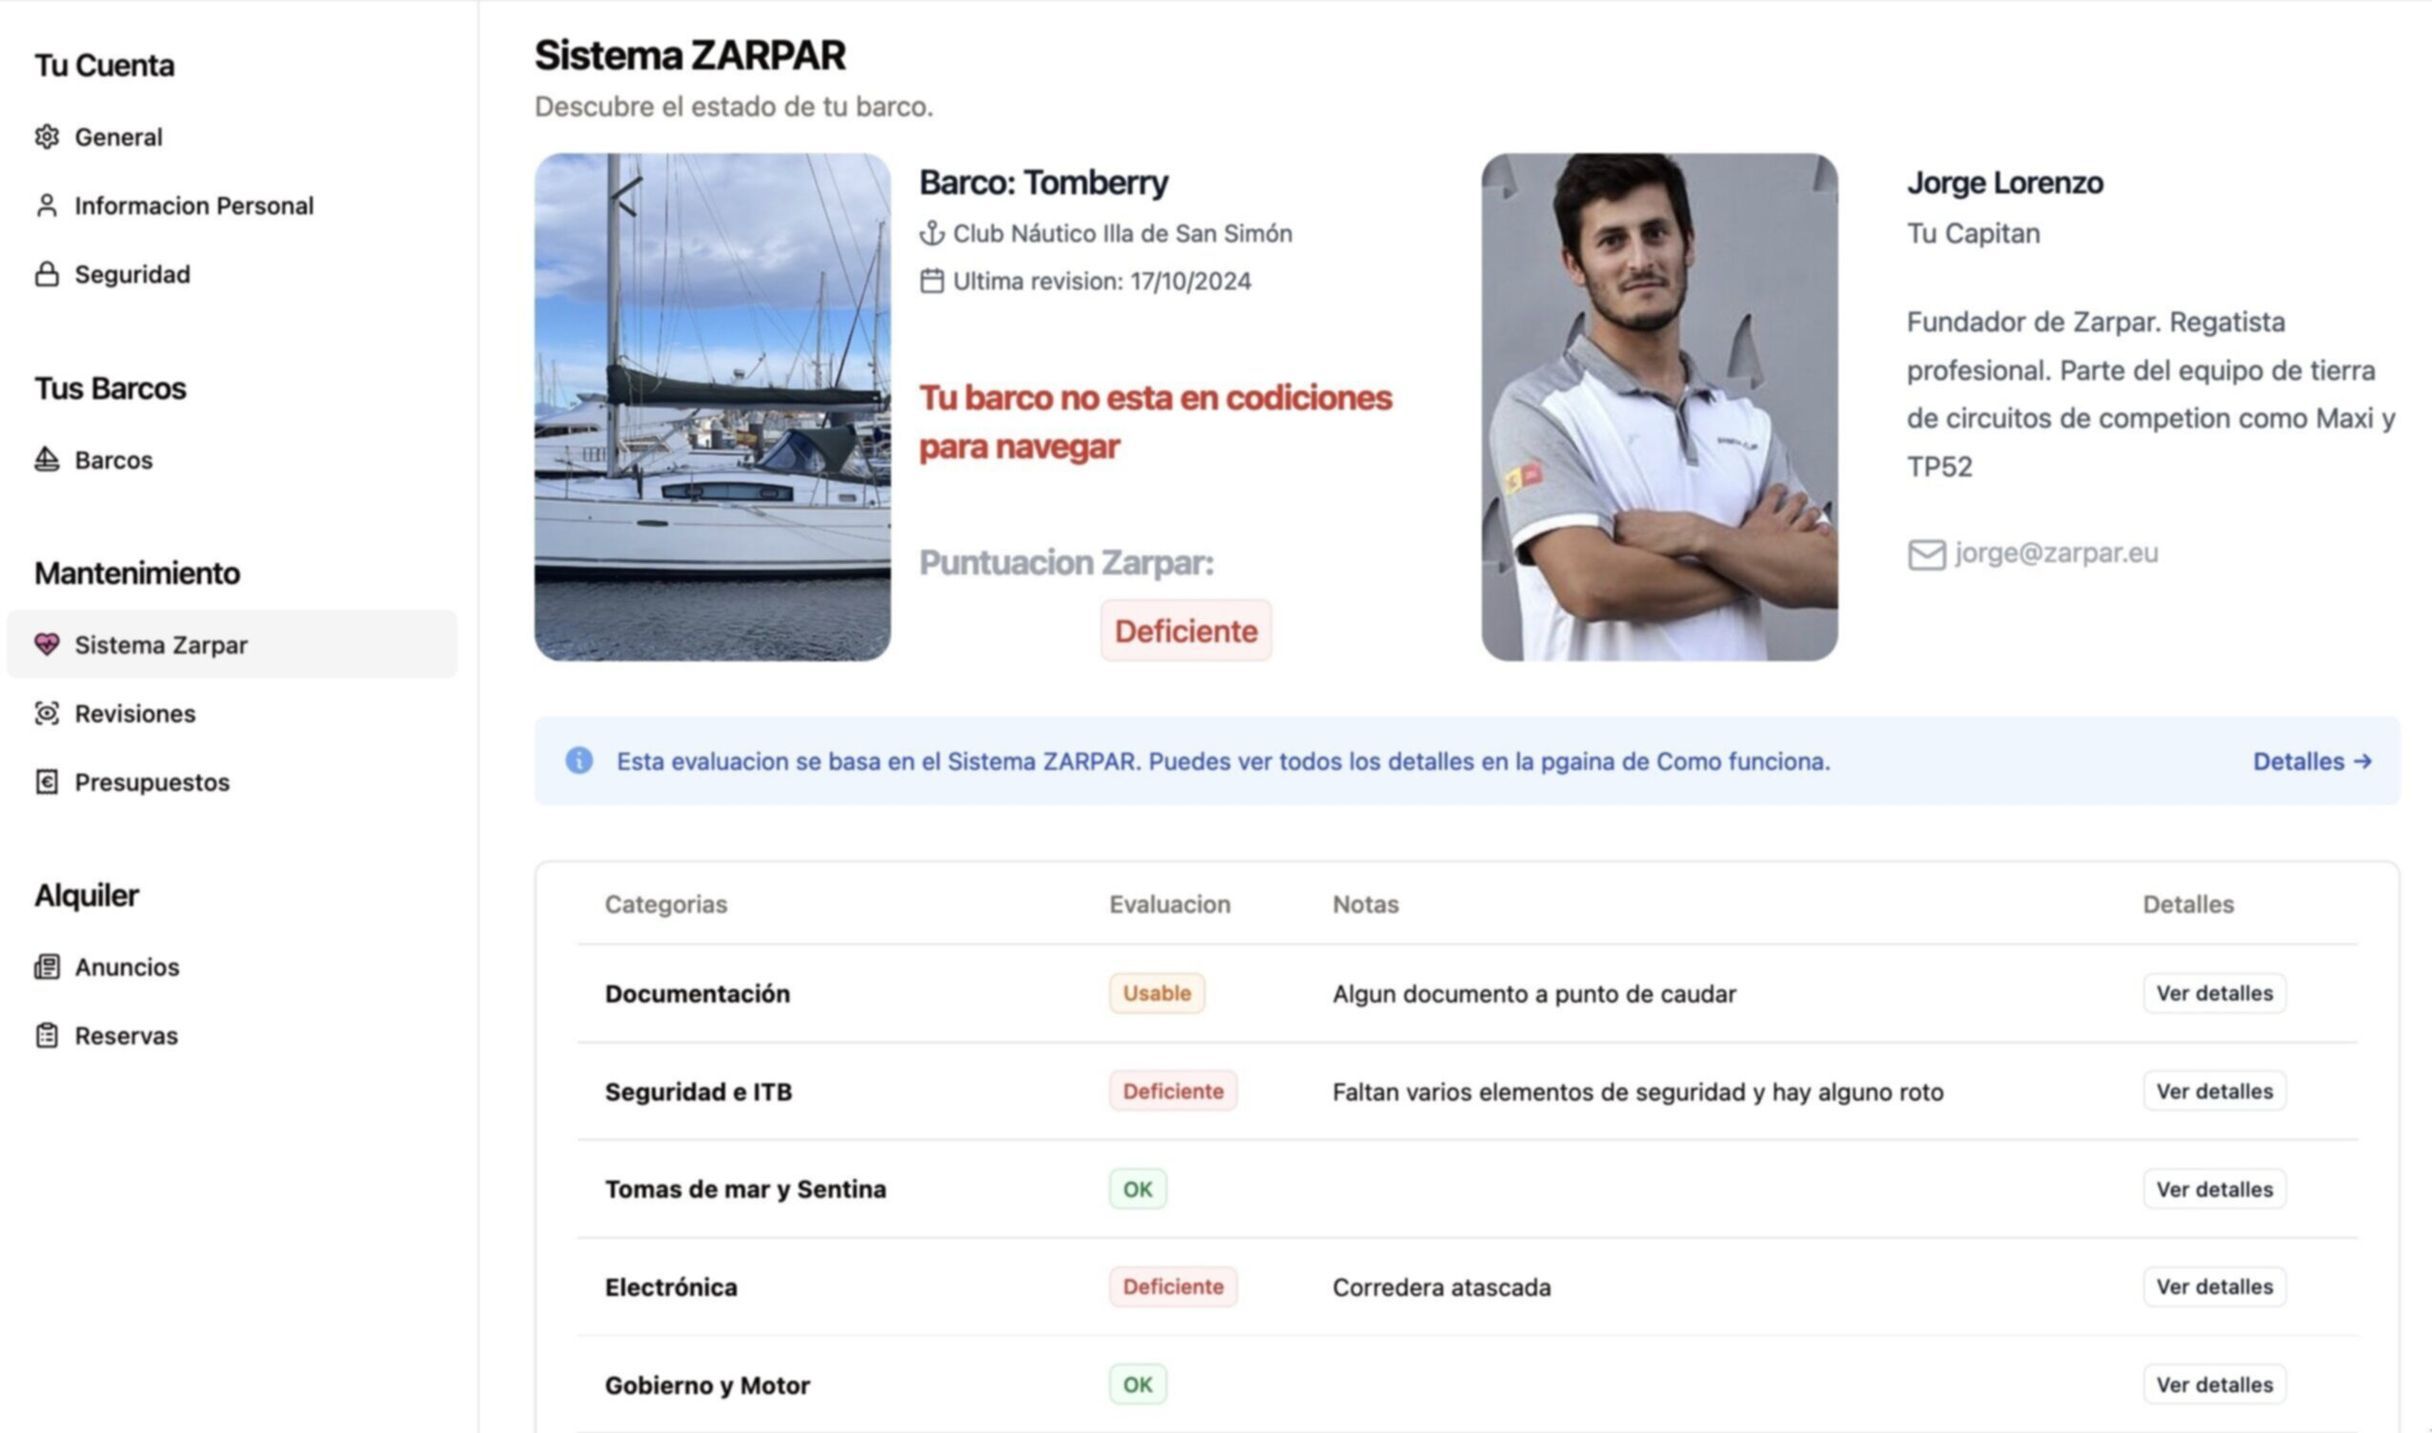
Task: Click the blue info icon in the banner
Action: tap(580, 761)
